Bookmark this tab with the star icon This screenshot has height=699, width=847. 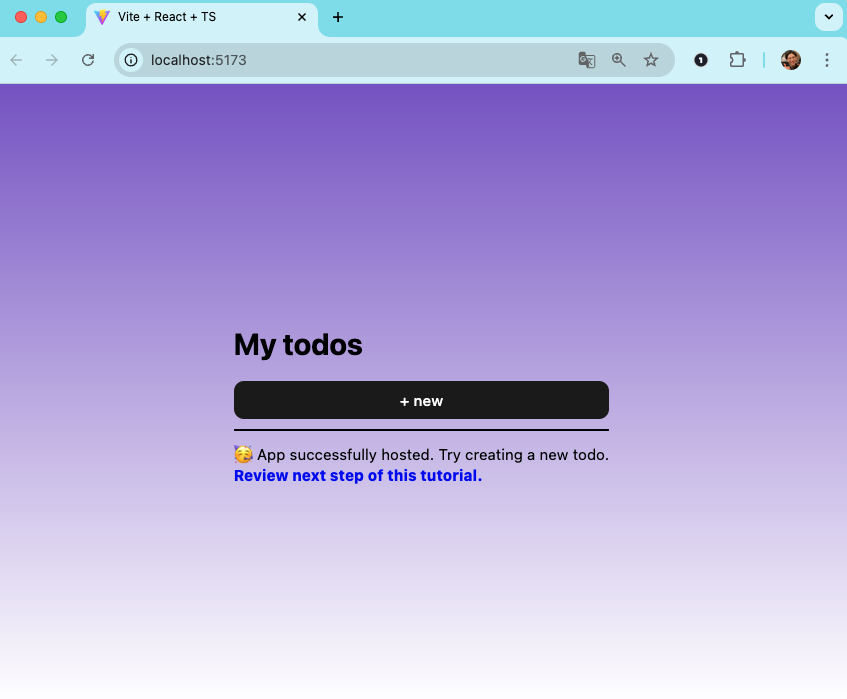[651, 60]
